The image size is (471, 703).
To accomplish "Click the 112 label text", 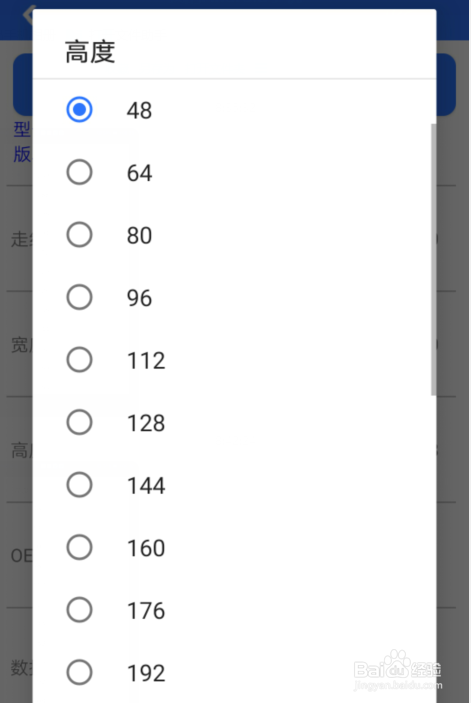I will click(147, 360).
